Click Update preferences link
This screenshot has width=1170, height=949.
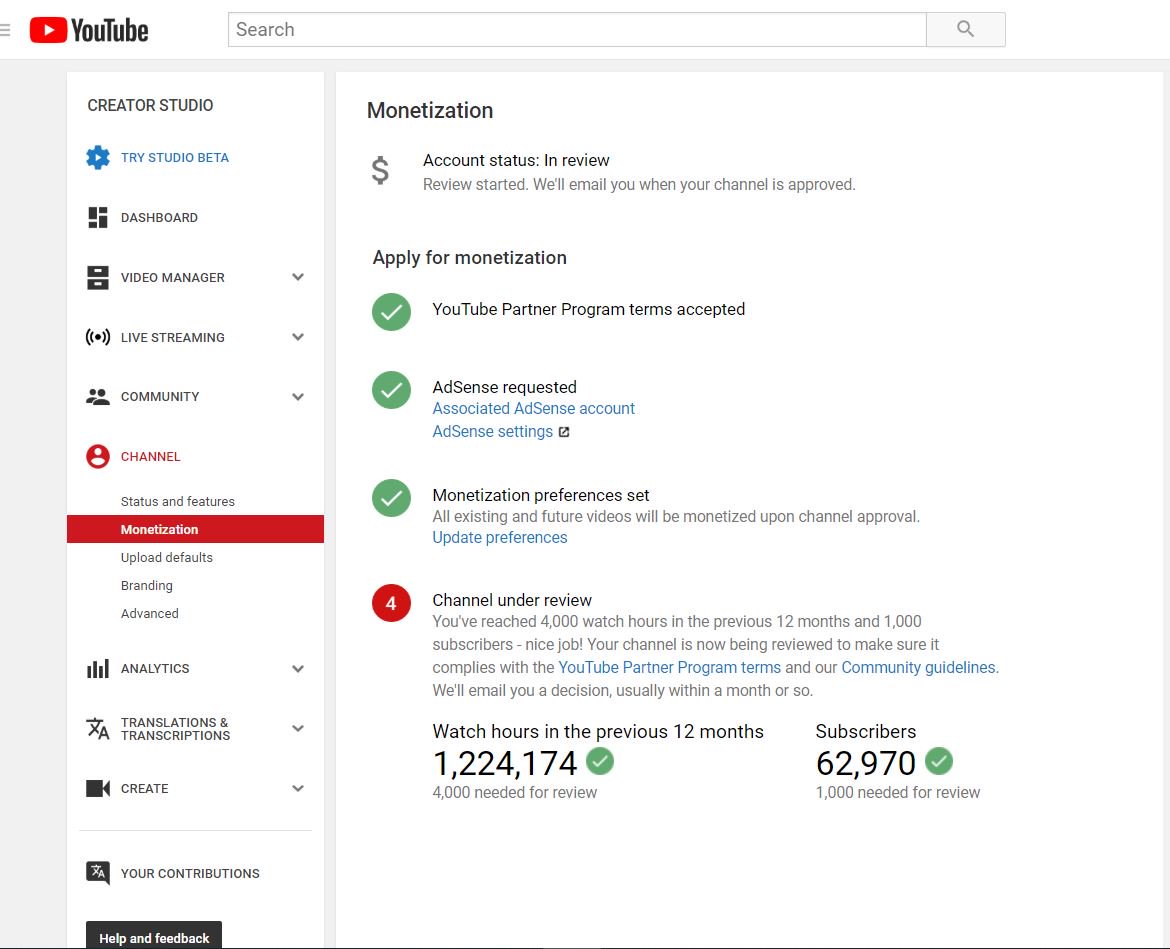pyautogui.click(x=500, y=538)
